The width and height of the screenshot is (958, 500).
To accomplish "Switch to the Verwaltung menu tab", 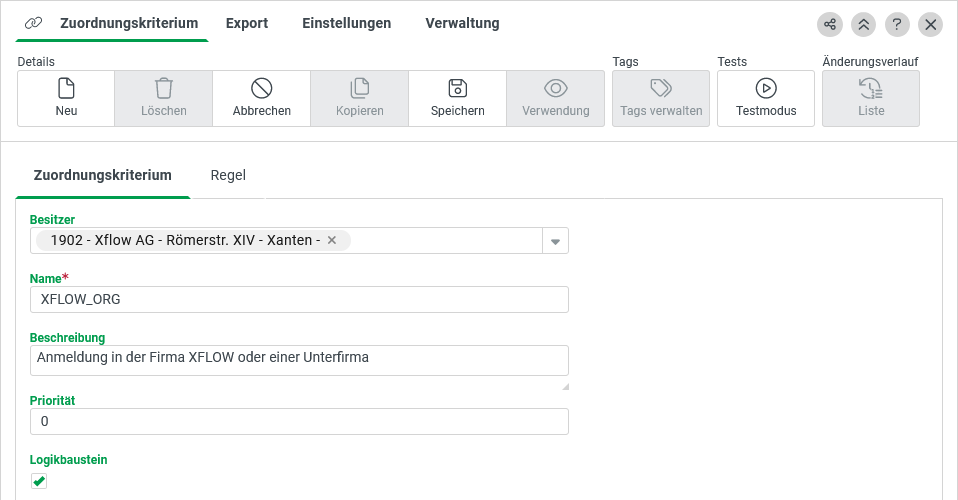I will click(x=462, y=23).
